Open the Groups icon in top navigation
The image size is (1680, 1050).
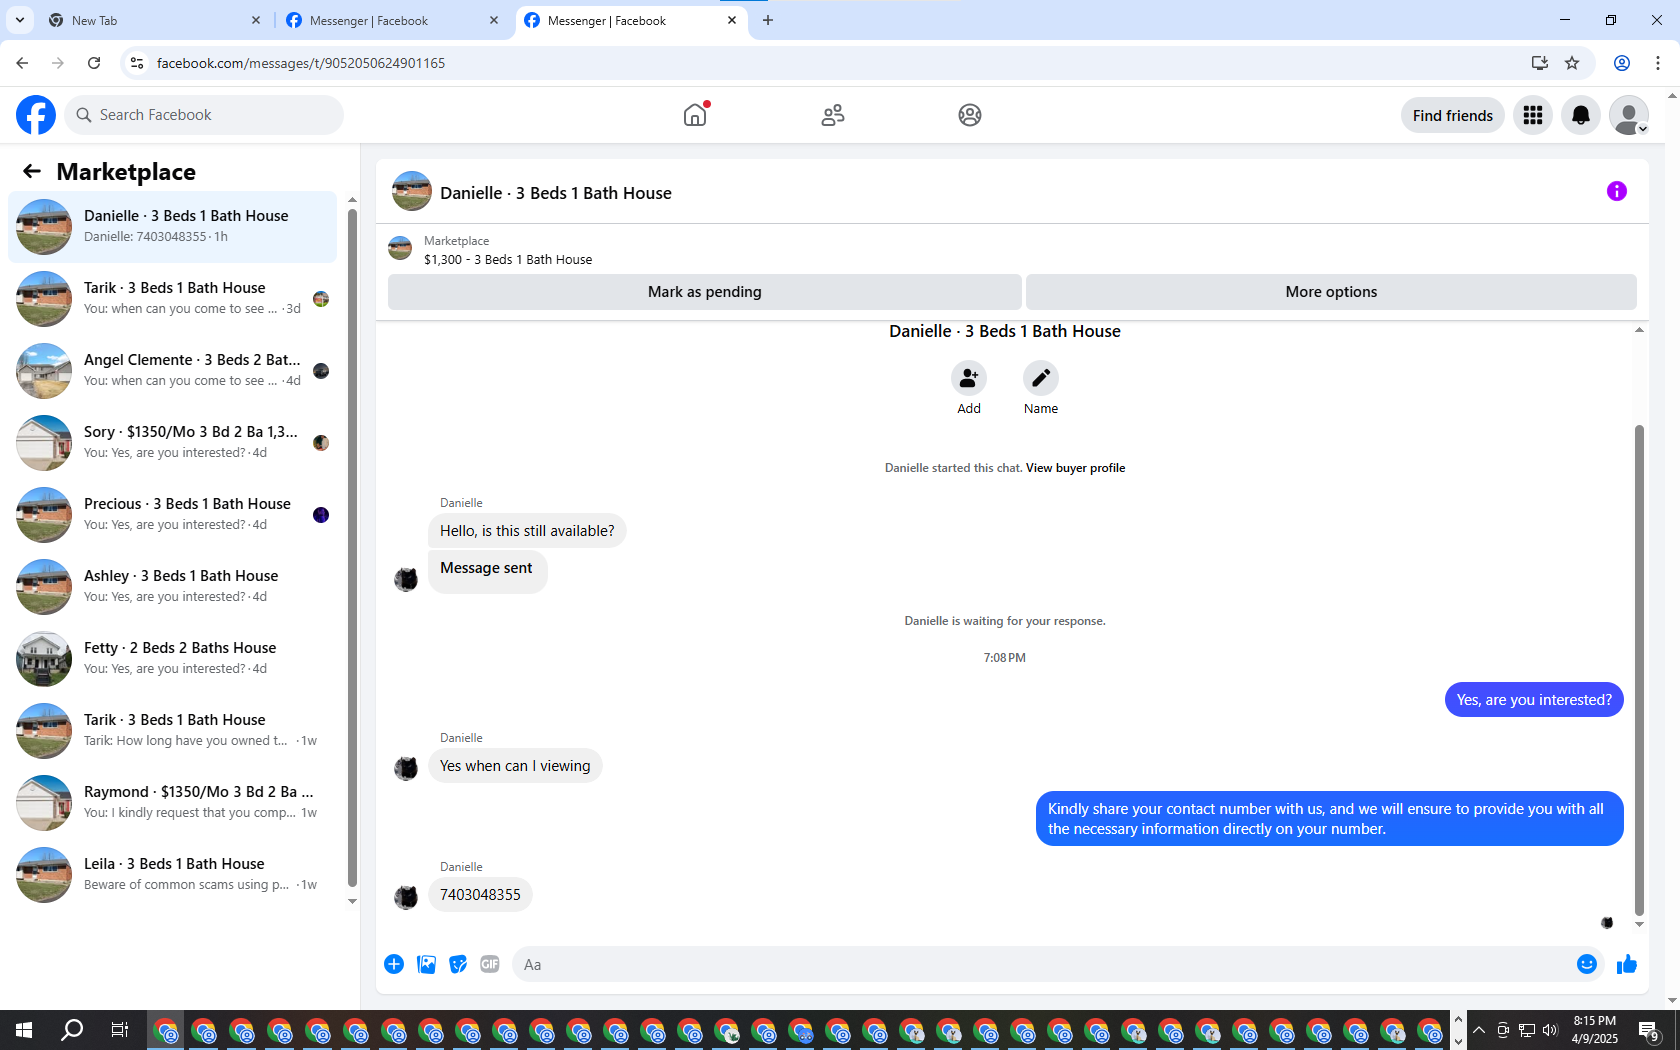[970, 115]
